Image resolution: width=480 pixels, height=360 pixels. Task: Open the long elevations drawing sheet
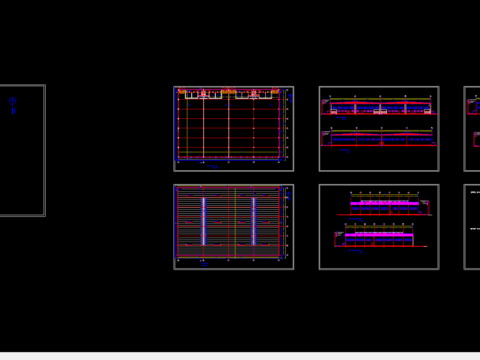tap(379, 129)
